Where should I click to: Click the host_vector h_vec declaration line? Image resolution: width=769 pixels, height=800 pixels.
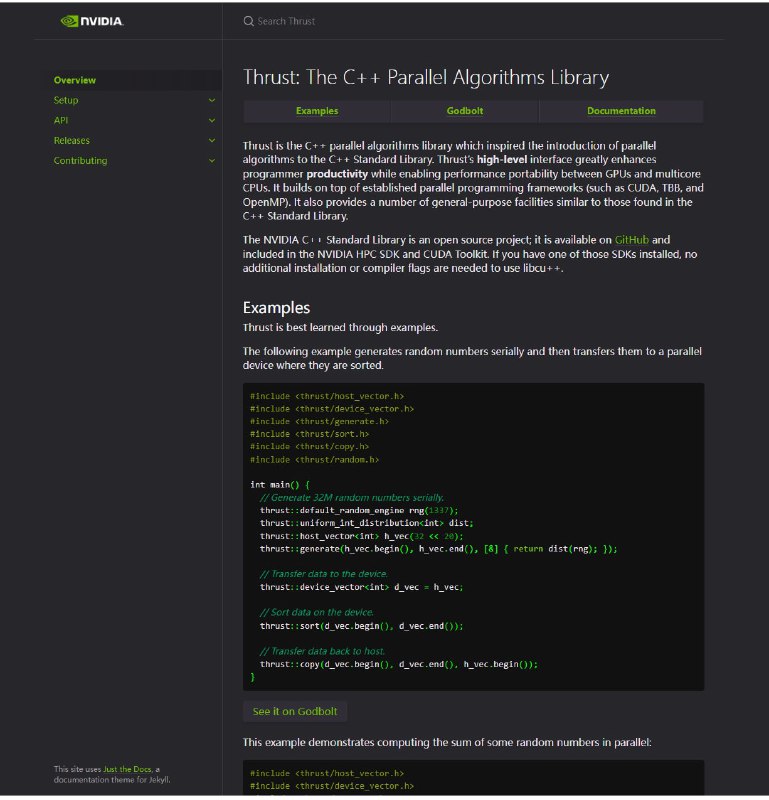point(361,536)
